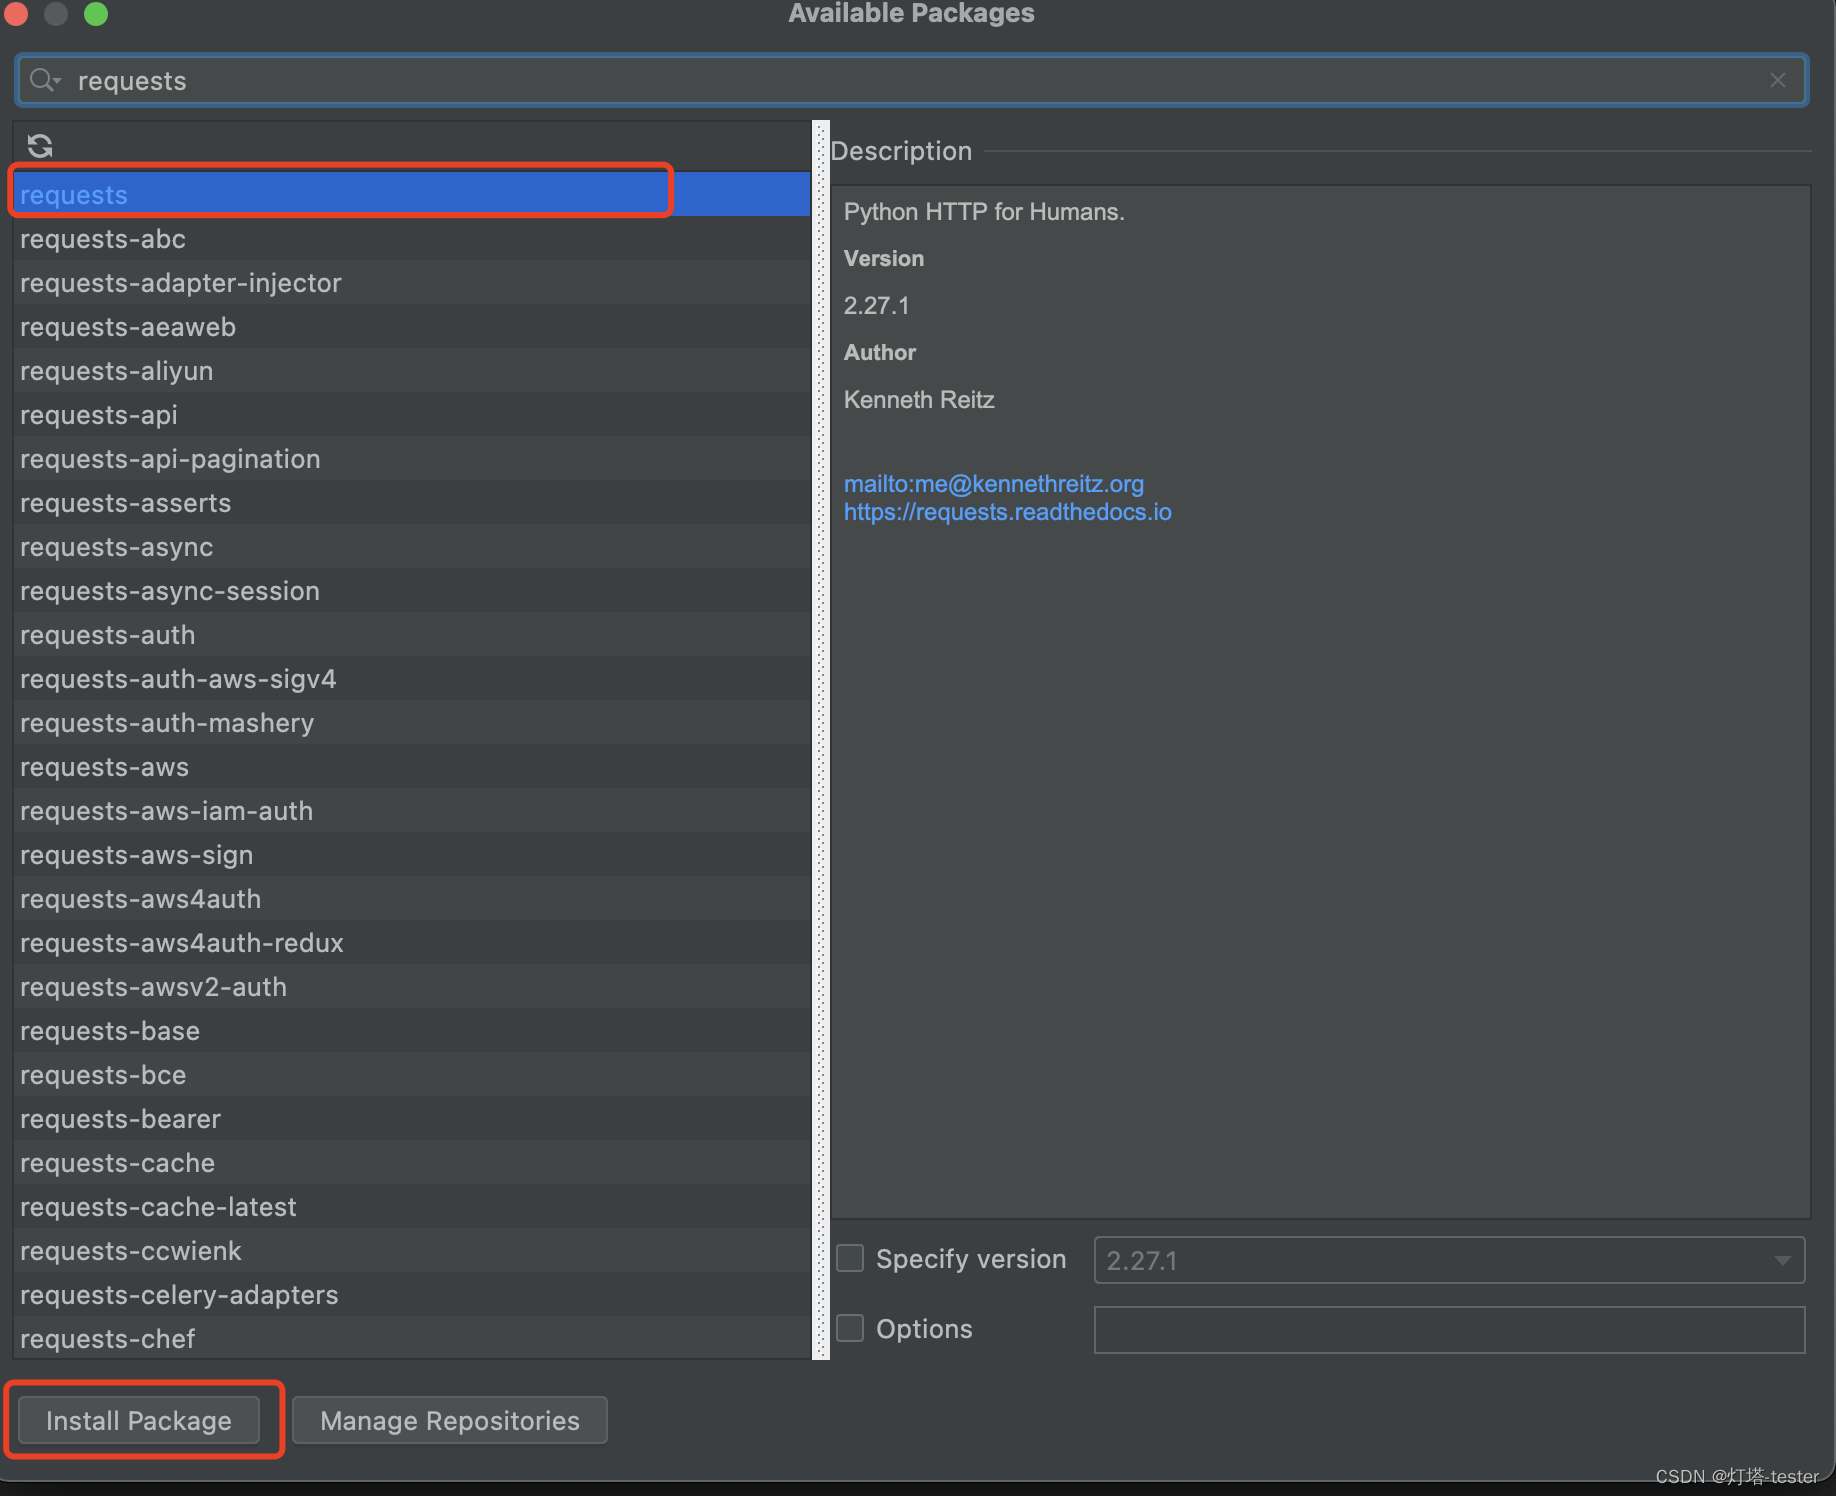The image size is (1836, 1496).
Task: Open the version dropdown showing 2.27.1
Action: [x=1786, y=1260]
